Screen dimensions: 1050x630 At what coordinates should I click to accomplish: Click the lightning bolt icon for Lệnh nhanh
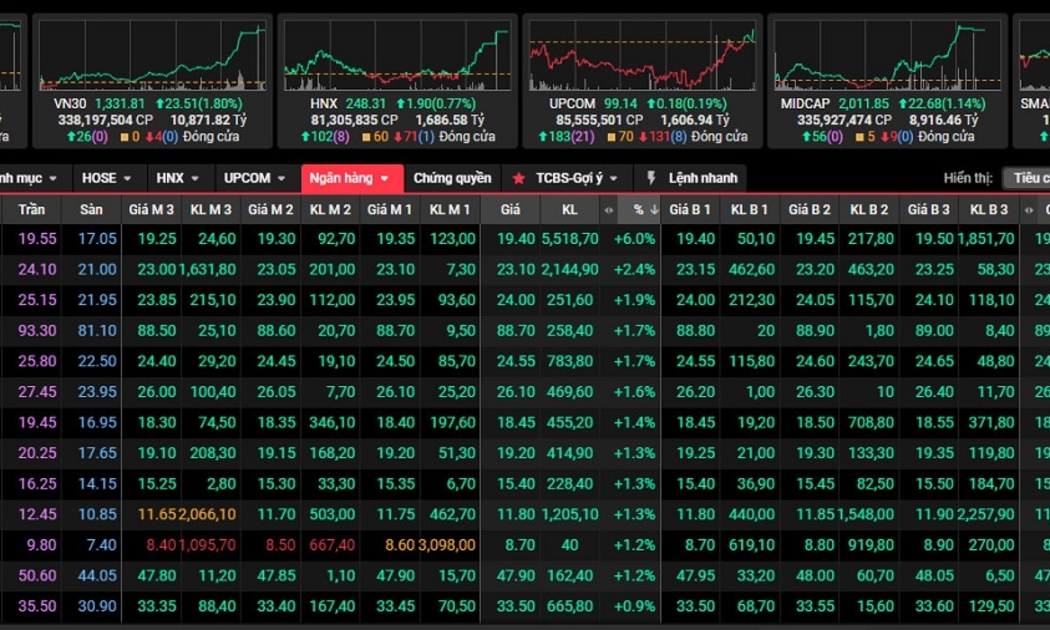[651, 178]
